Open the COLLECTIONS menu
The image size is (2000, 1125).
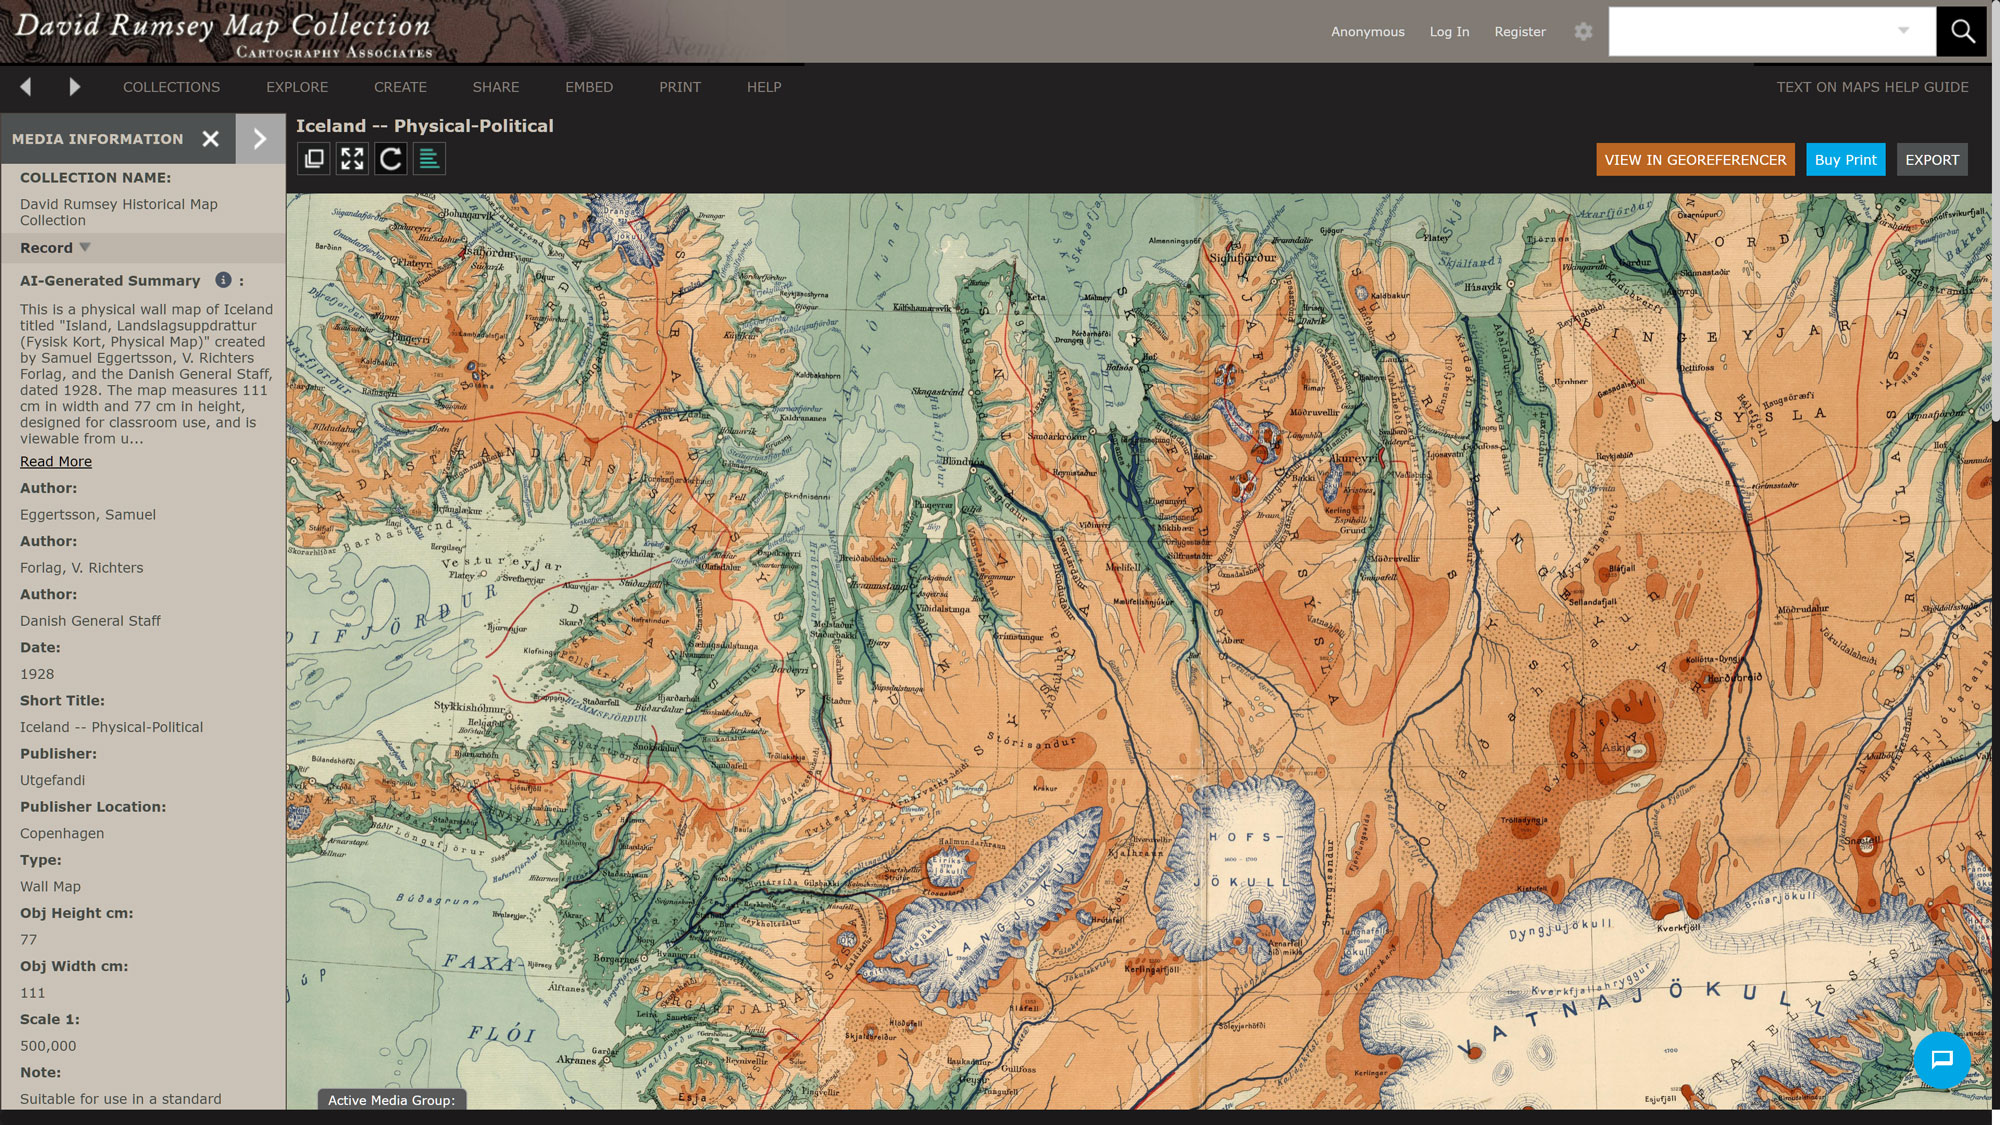[x=171, y=87]
